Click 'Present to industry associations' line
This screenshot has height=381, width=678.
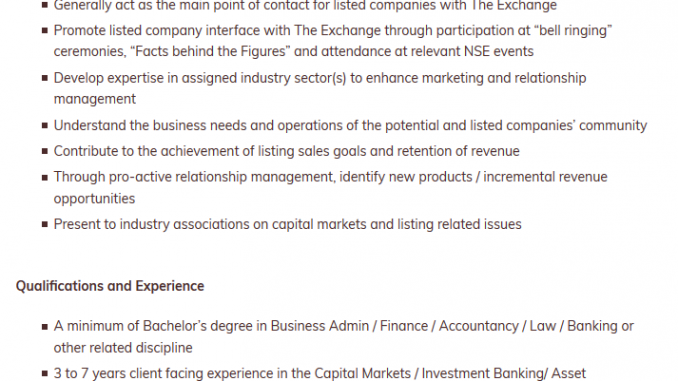pos(288,224)
